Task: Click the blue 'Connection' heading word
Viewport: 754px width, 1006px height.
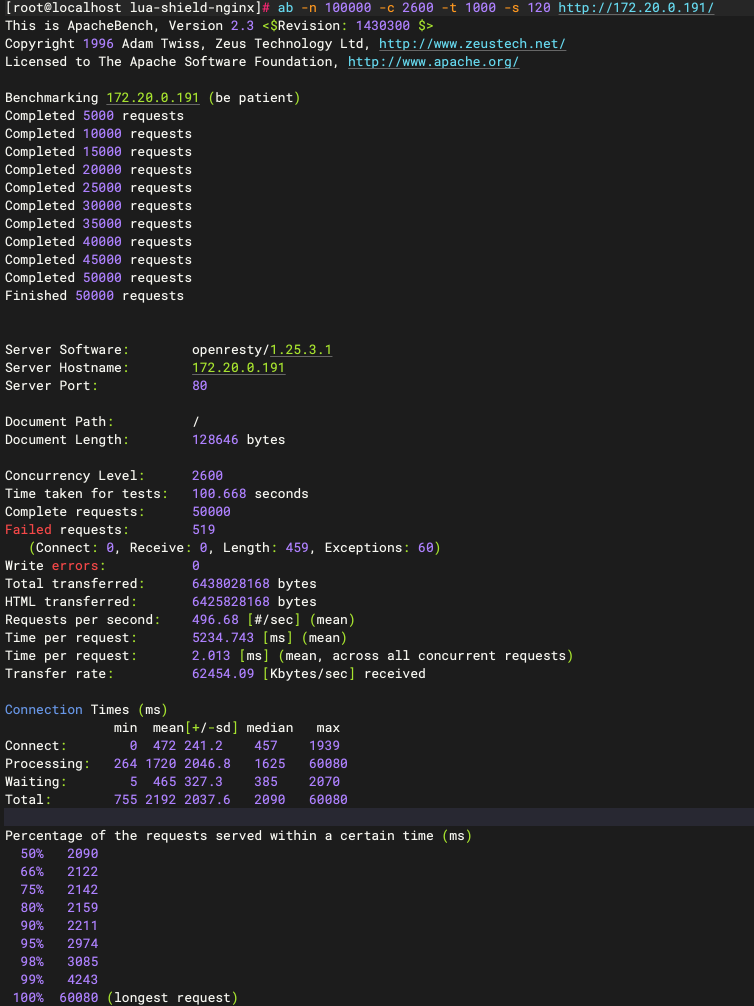Action: (x=43, y=710)
